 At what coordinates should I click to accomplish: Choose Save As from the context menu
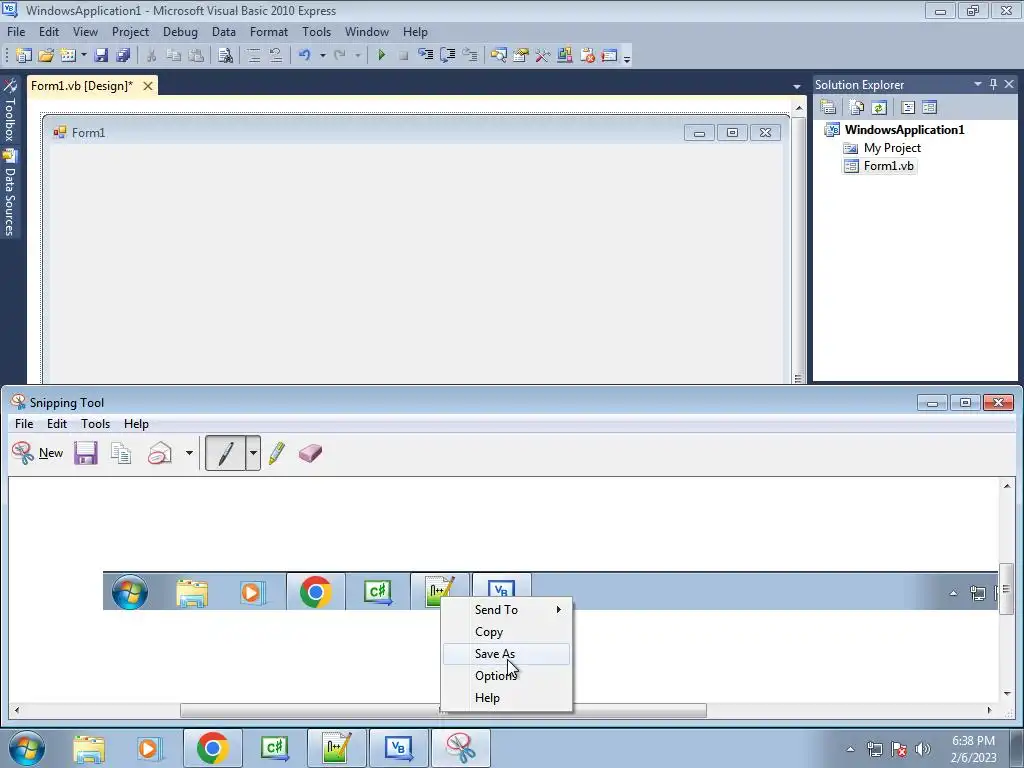(x=506, y=654)
